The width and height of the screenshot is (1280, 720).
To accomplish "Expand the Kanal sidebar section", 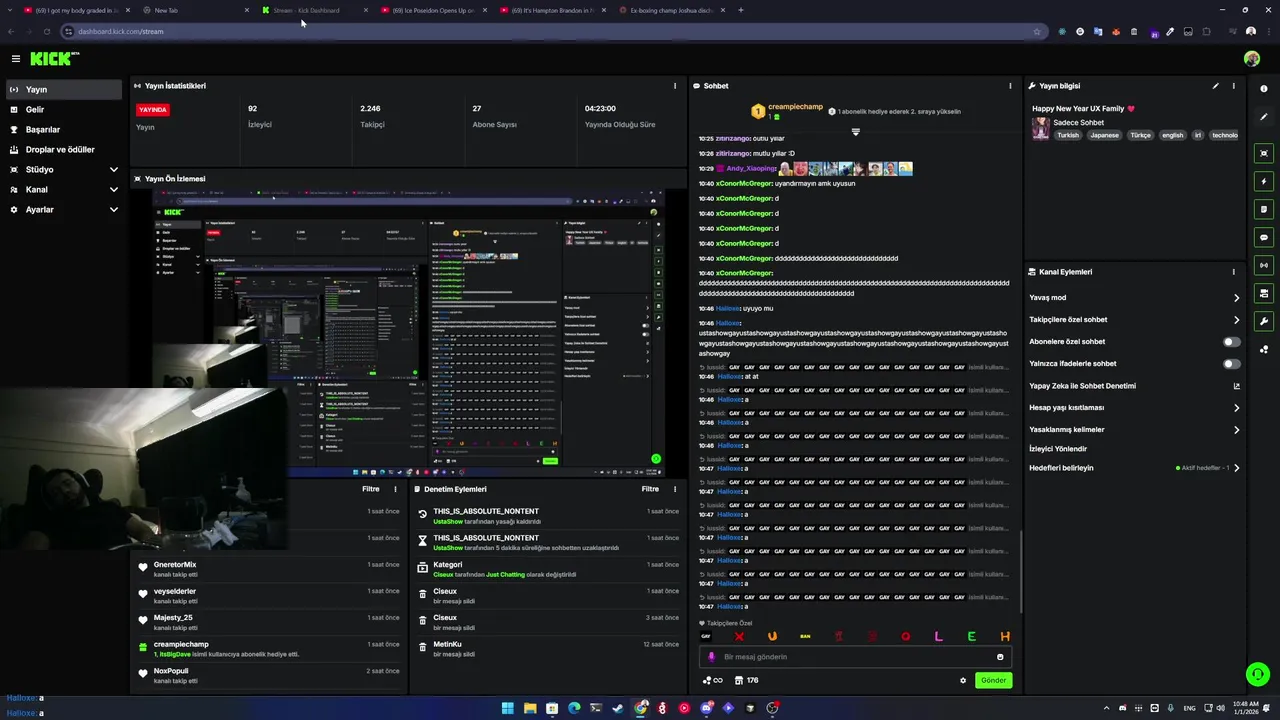I will (64, 189).
